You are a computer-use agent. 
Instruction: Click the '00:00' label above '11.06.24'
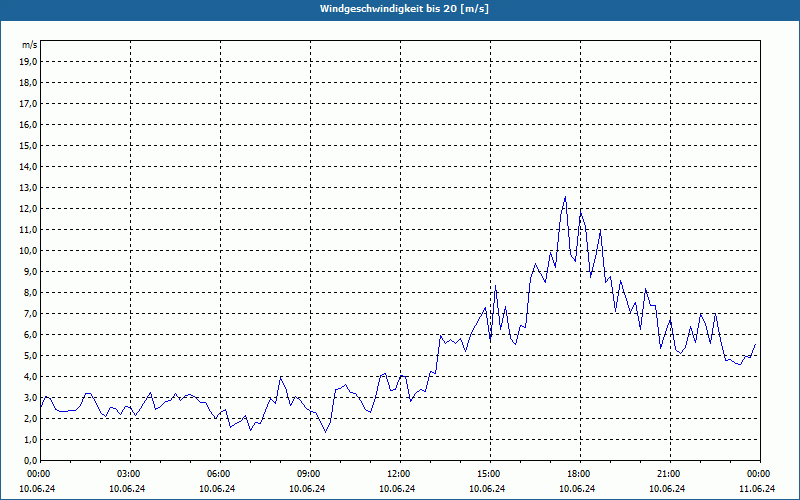click(x=757, y=474)
